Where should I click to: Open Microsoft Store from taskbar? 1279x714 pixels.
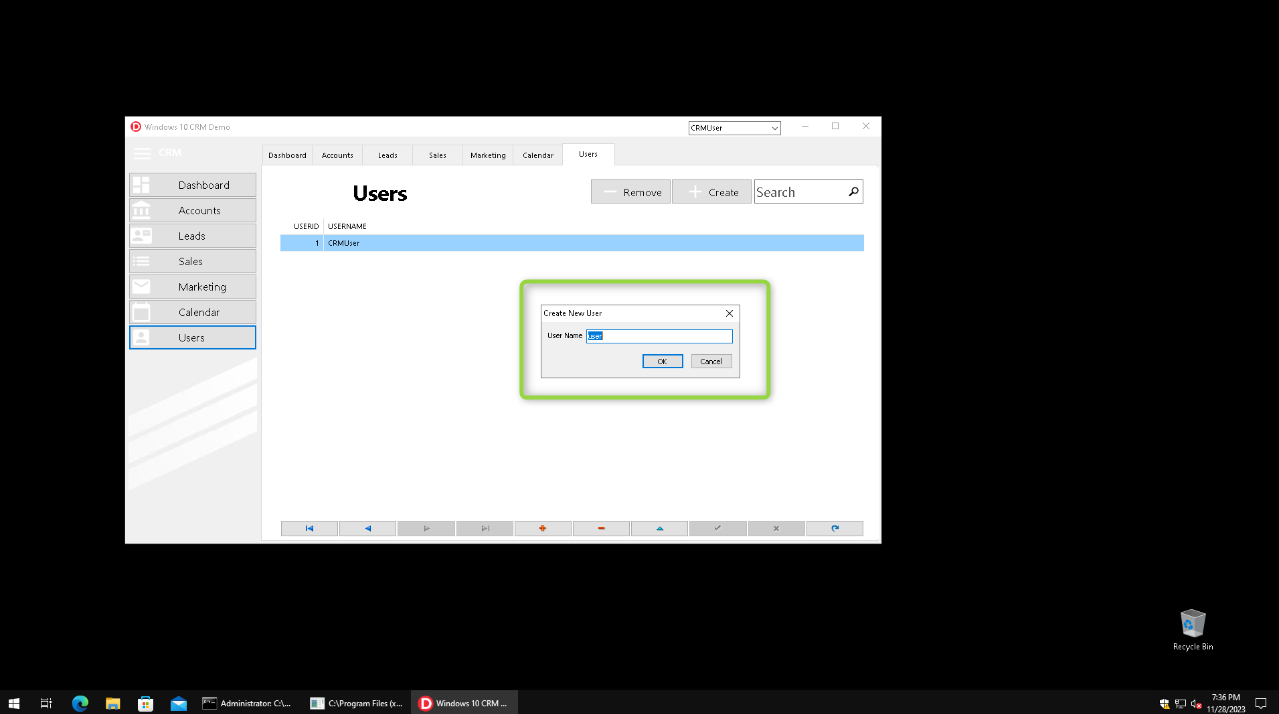145,703
